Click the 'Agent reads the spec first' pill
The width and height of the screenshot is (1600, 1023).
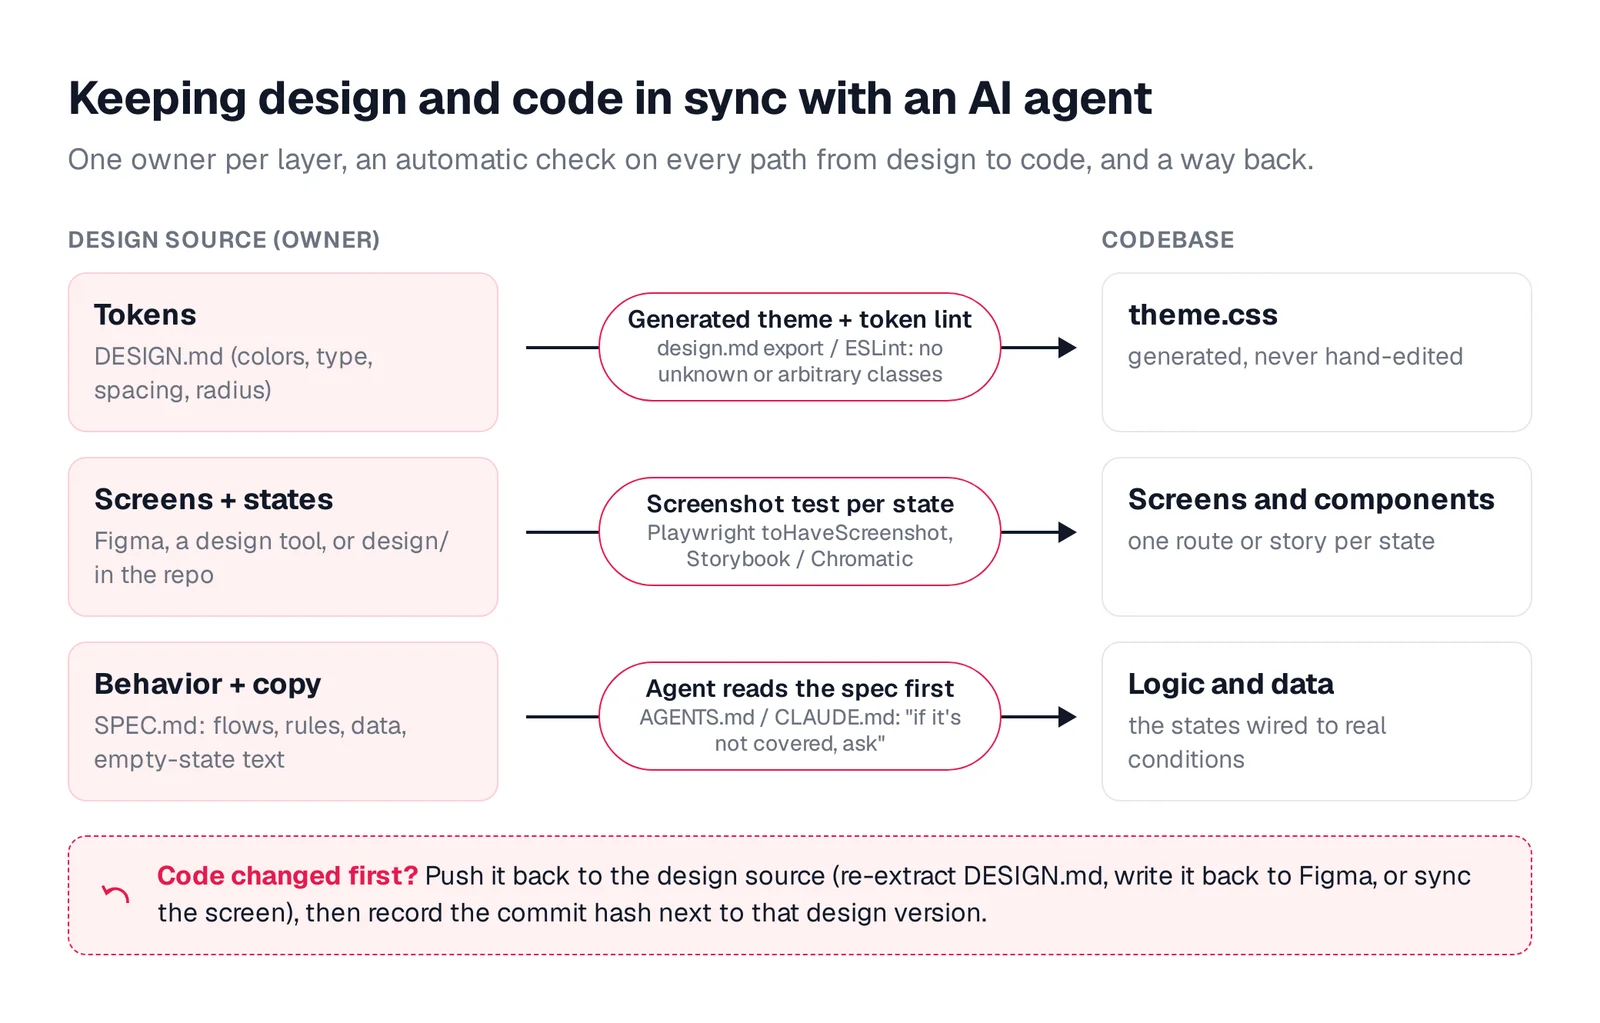800,716
